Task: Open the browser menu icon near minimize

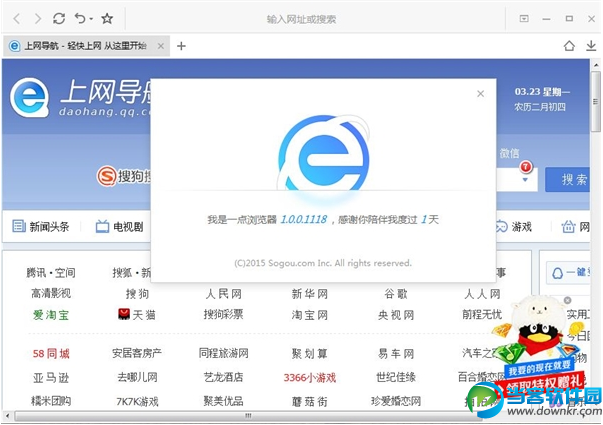Action: 524,18
